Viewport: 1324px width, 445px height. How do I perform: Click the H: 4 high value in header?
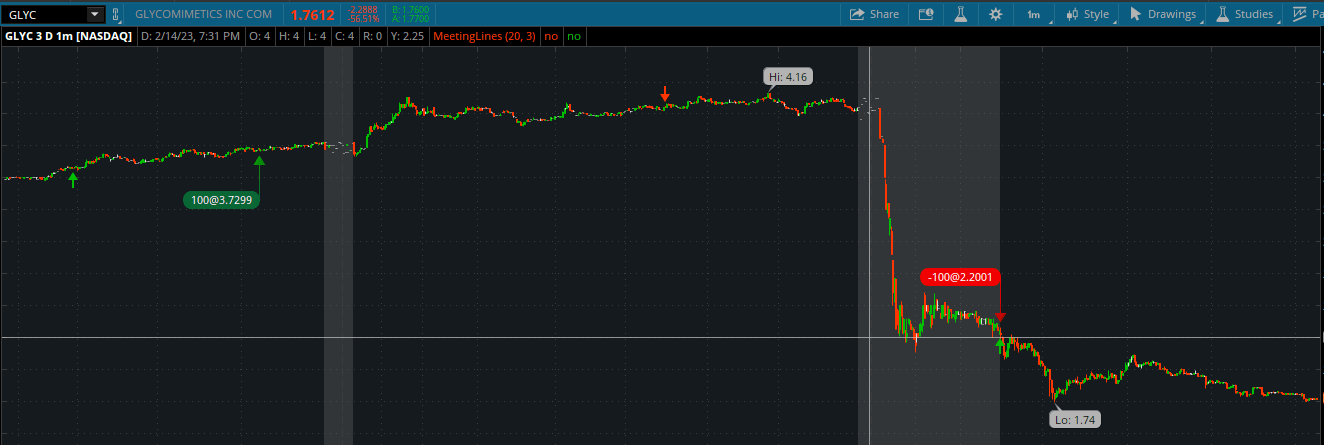coord(289,36)
